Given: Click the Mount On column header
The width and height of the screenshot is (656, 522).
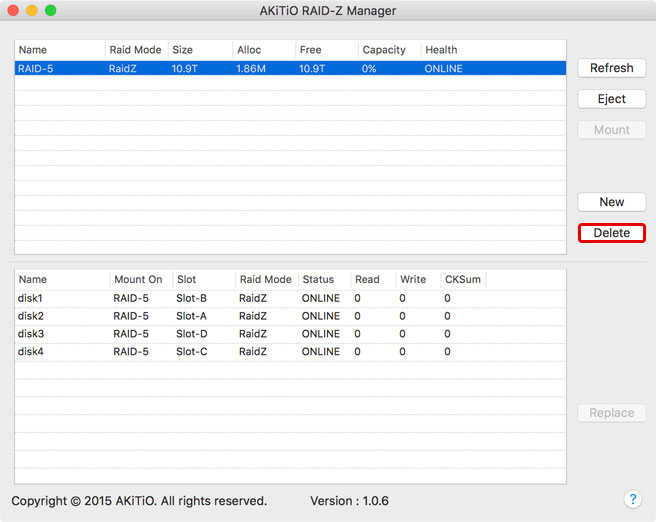Looking at the screenshot, I should (139, 280).
